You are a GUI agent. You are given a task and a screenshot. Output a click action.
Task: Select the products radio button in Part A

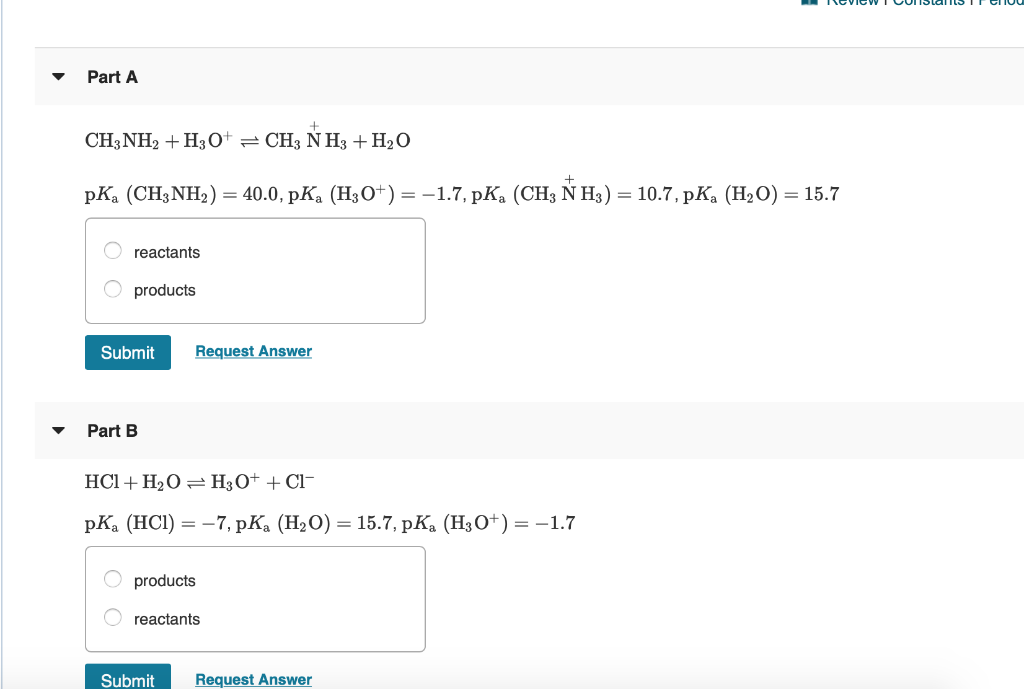point(112,289)
